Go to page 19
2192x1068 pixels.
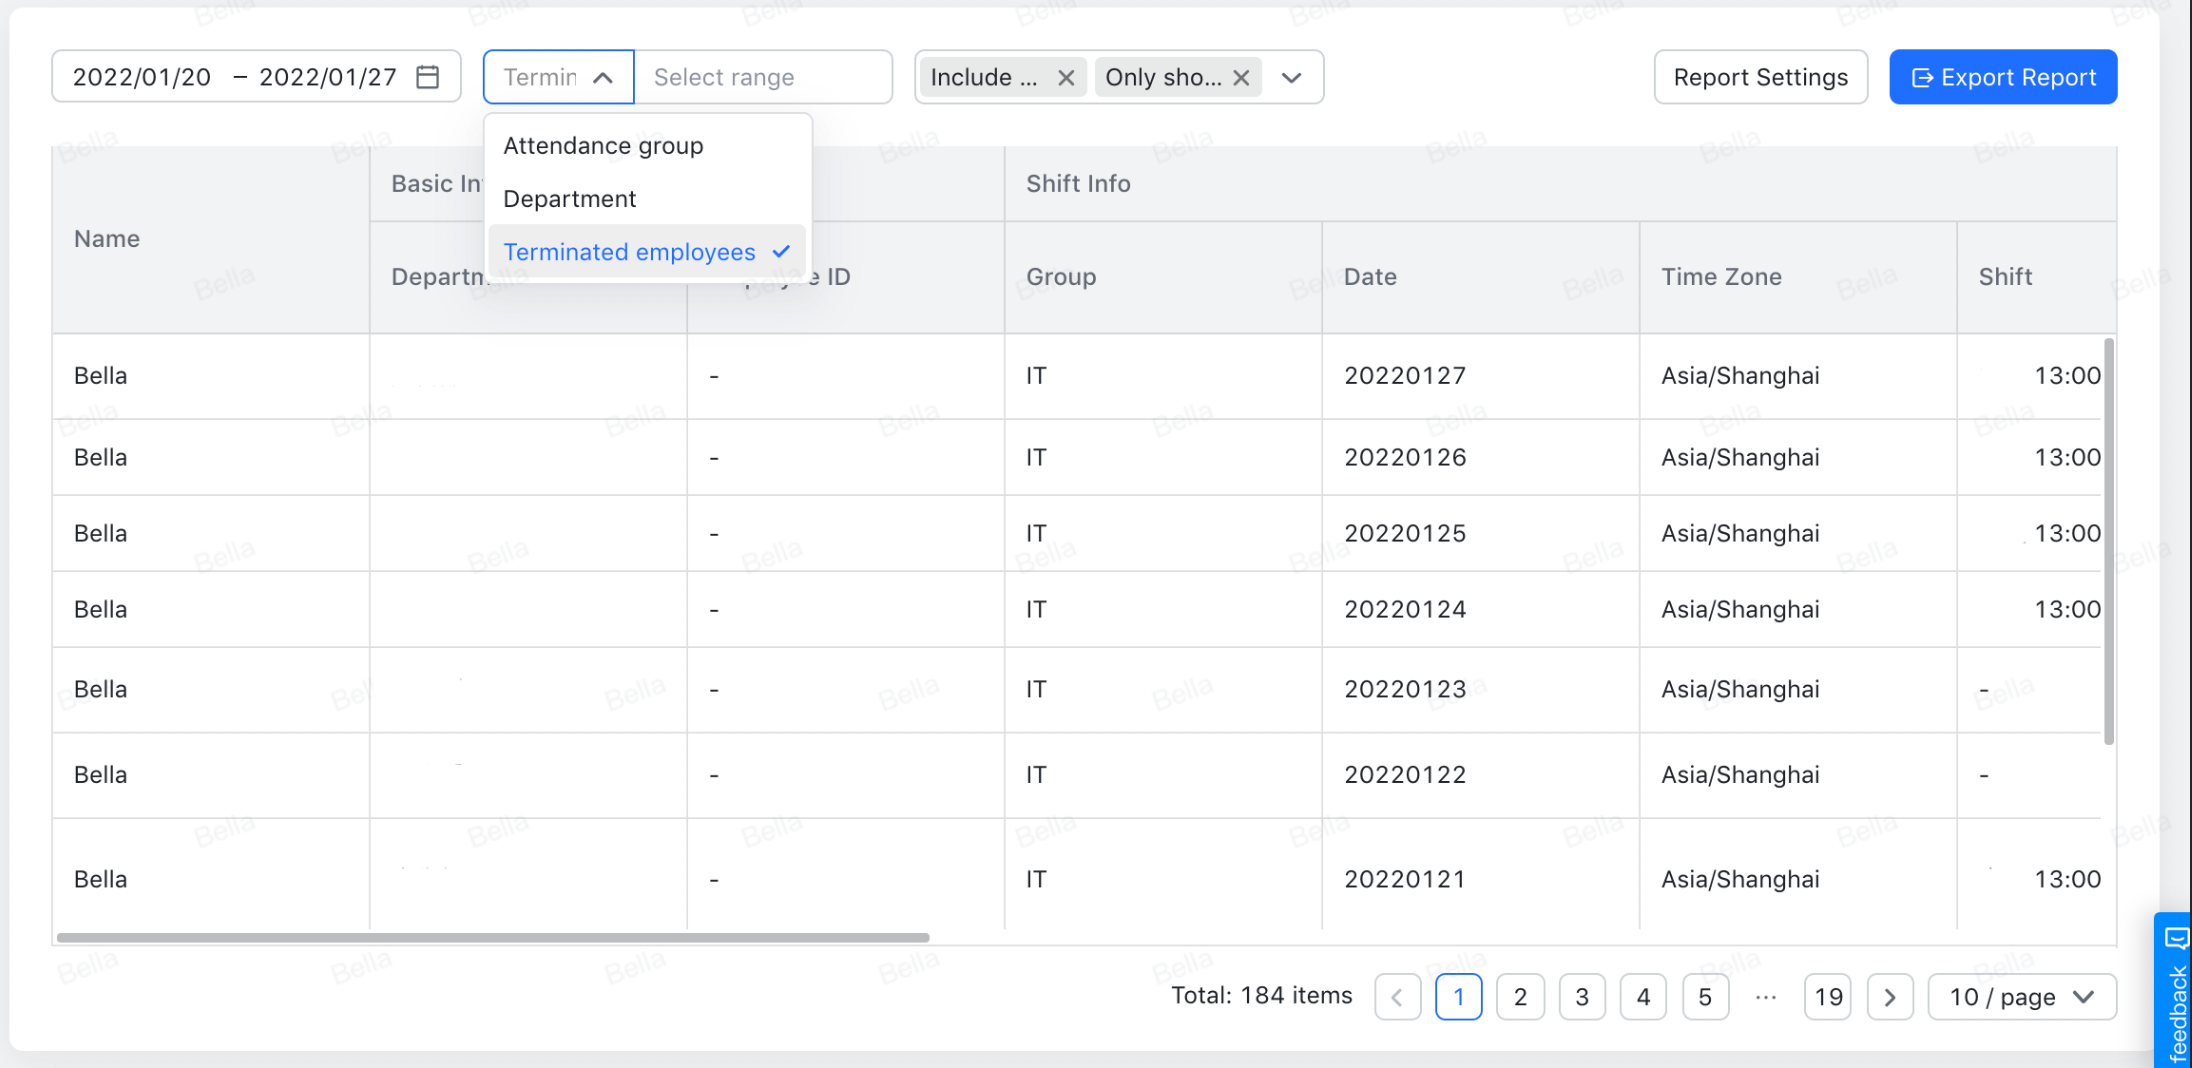pos(1827,997)
